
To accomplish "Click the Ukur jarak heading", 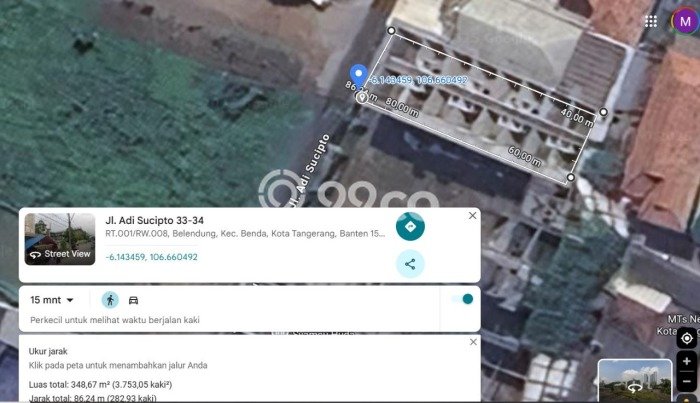I will [48, 352].
